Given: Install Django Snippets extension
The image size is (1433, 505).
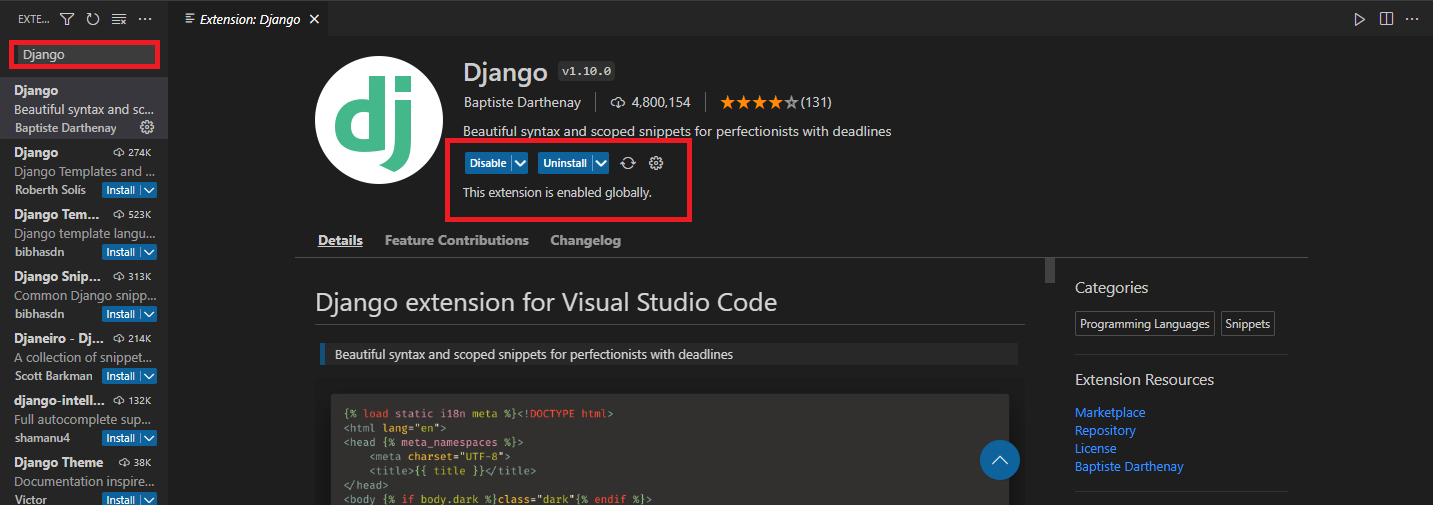Looking at the screenshot, I should click(x=121, y=314).
